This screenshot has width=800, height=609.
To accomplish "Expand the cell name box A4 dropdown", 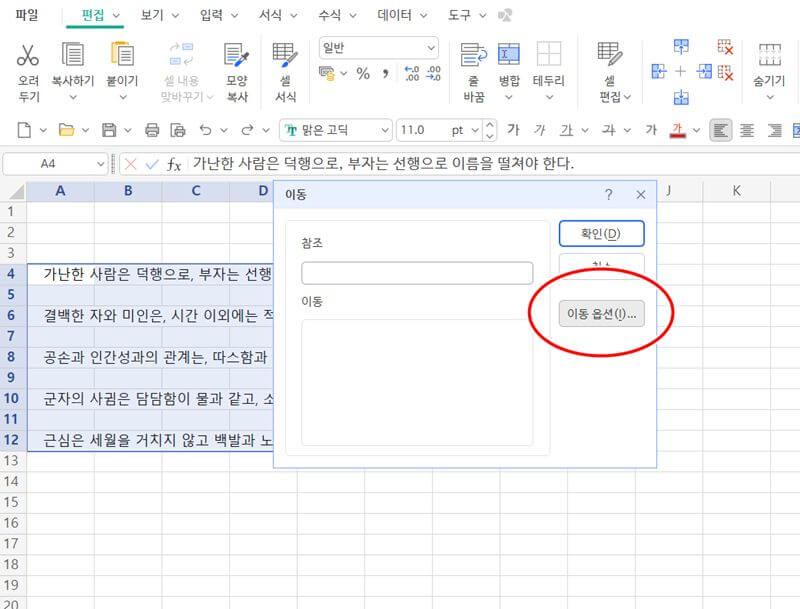I will click(x=100, y=164).
